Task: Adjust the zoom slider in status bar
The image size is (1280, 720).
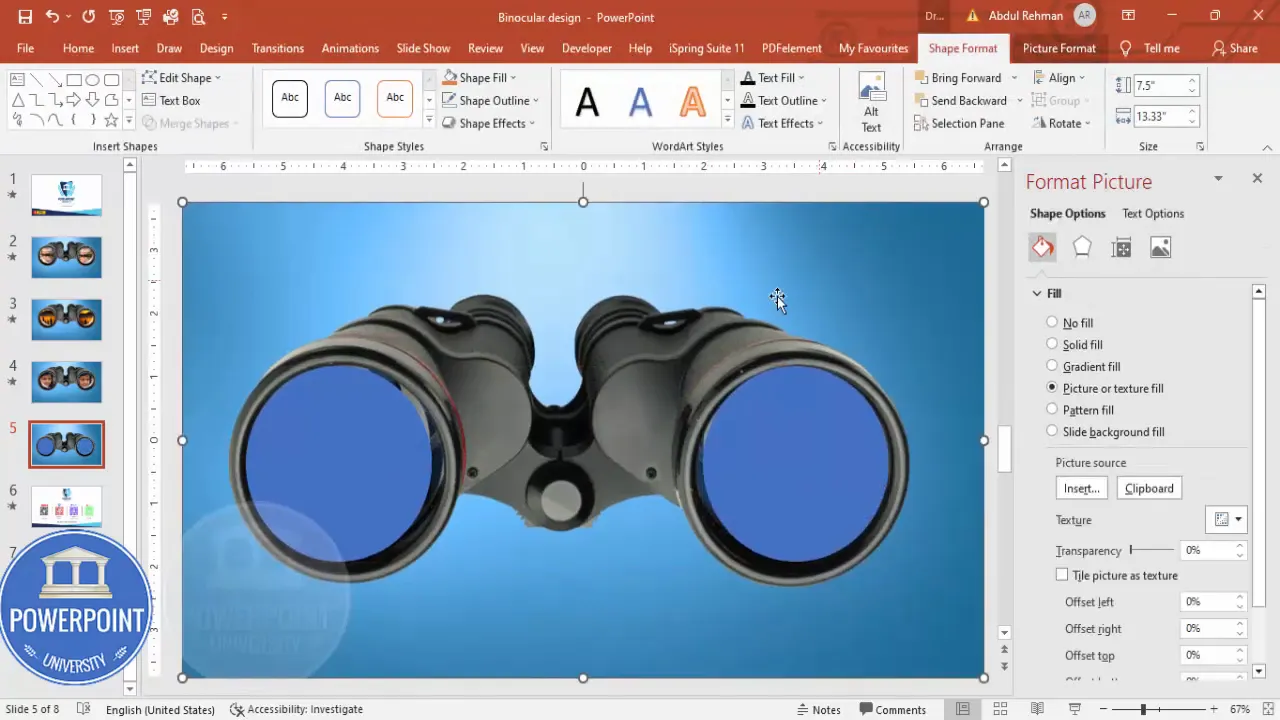Action: click(1160, 709)
